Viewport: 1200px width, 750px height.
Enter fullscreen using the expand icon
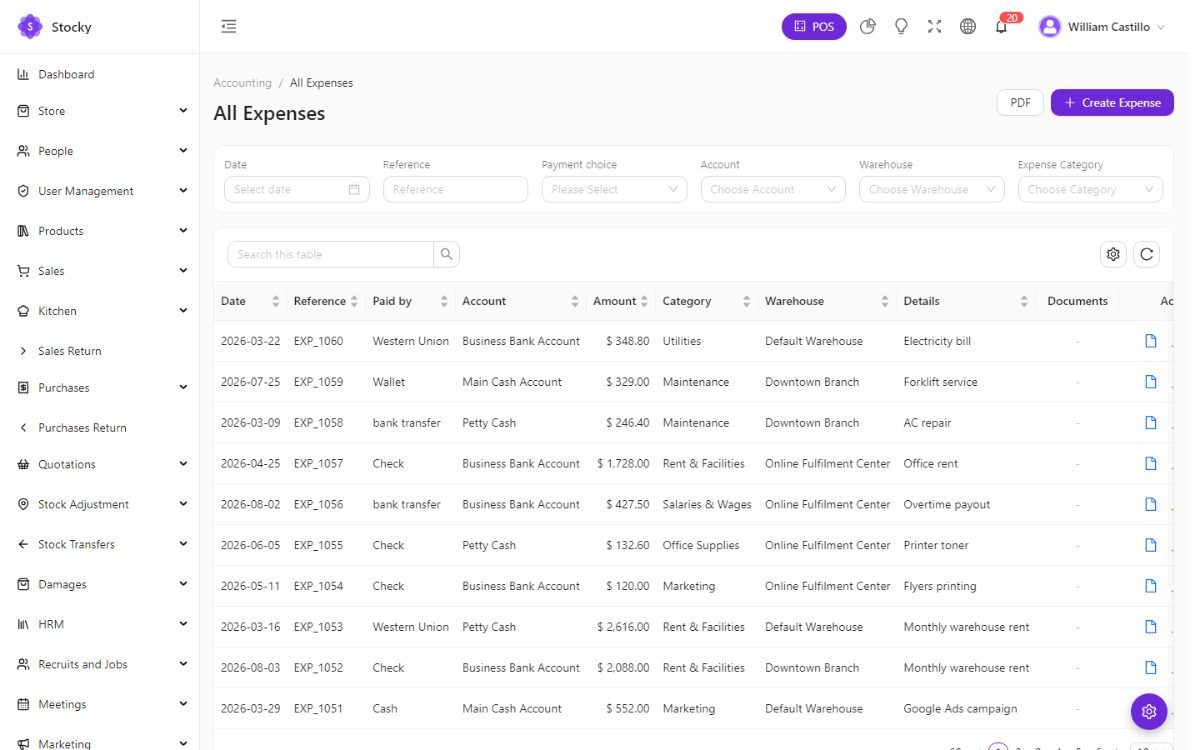coord(934,27)
